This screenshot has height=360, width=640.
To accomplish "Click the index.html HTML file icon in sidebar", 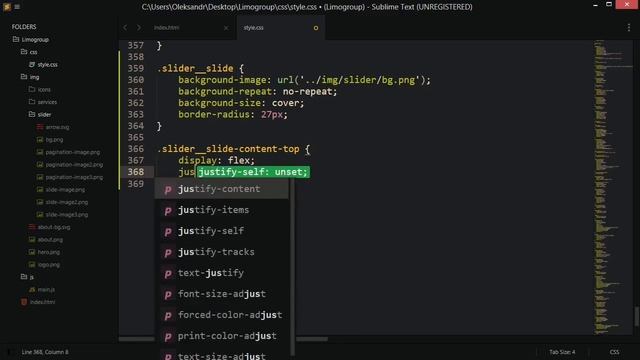I will pyautogui.click(x=24, y=302).
